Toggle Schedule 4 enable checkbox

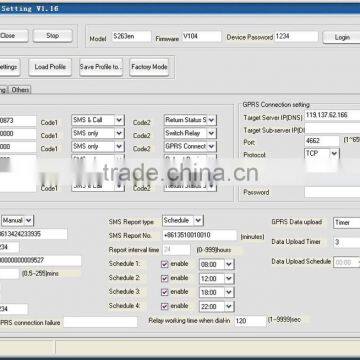tap(164, 306)
